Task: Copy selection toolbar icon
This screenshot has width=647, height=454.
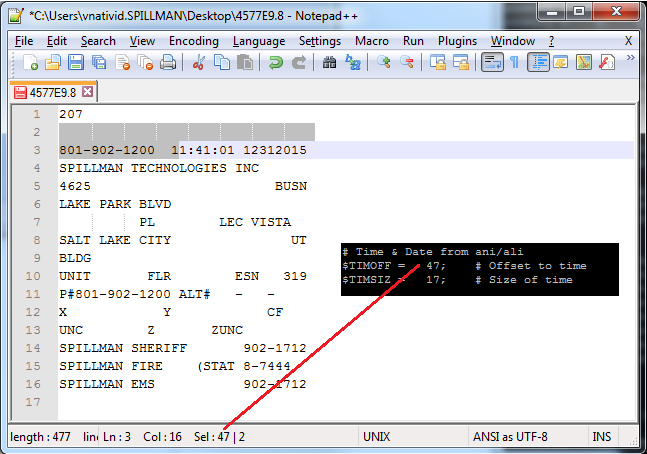Action: pos(222,63)
